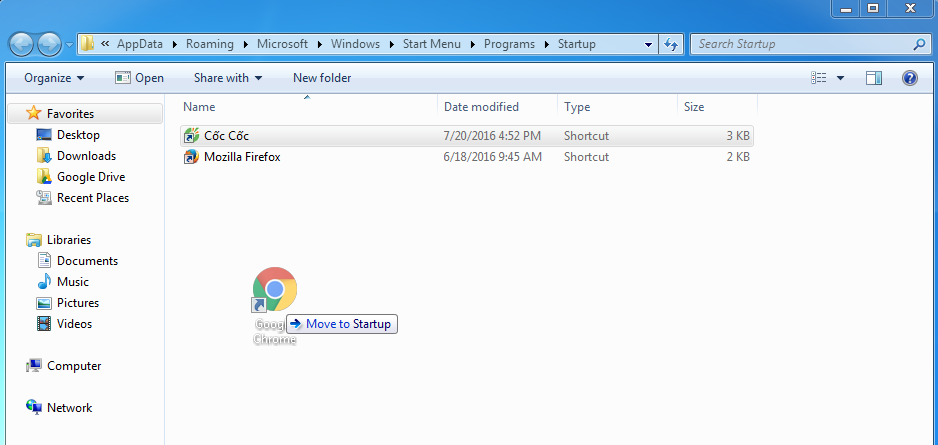
Task: Click the New folder button
Action: 322,78
